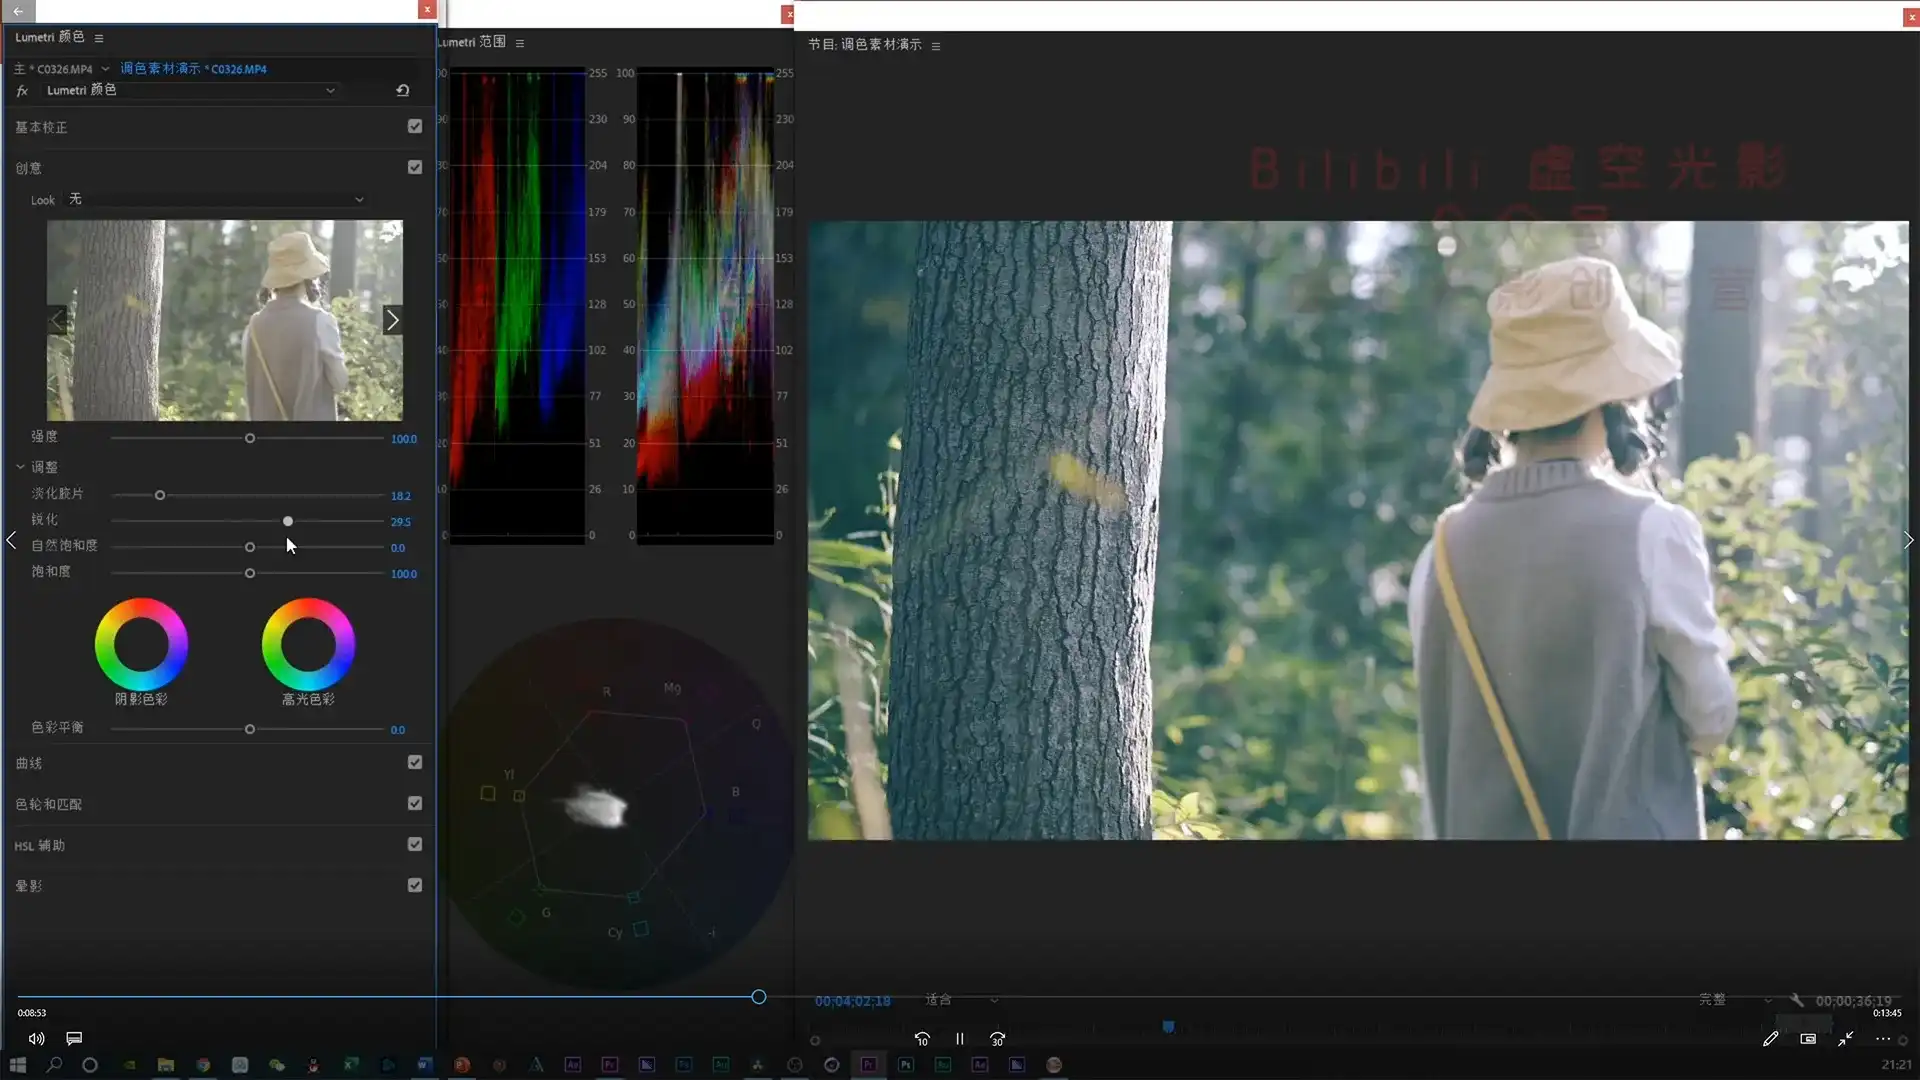1920x1080 pixels.
Task: Exit full screen with the shrink arrows icon
Action: coord(1845,1039)
